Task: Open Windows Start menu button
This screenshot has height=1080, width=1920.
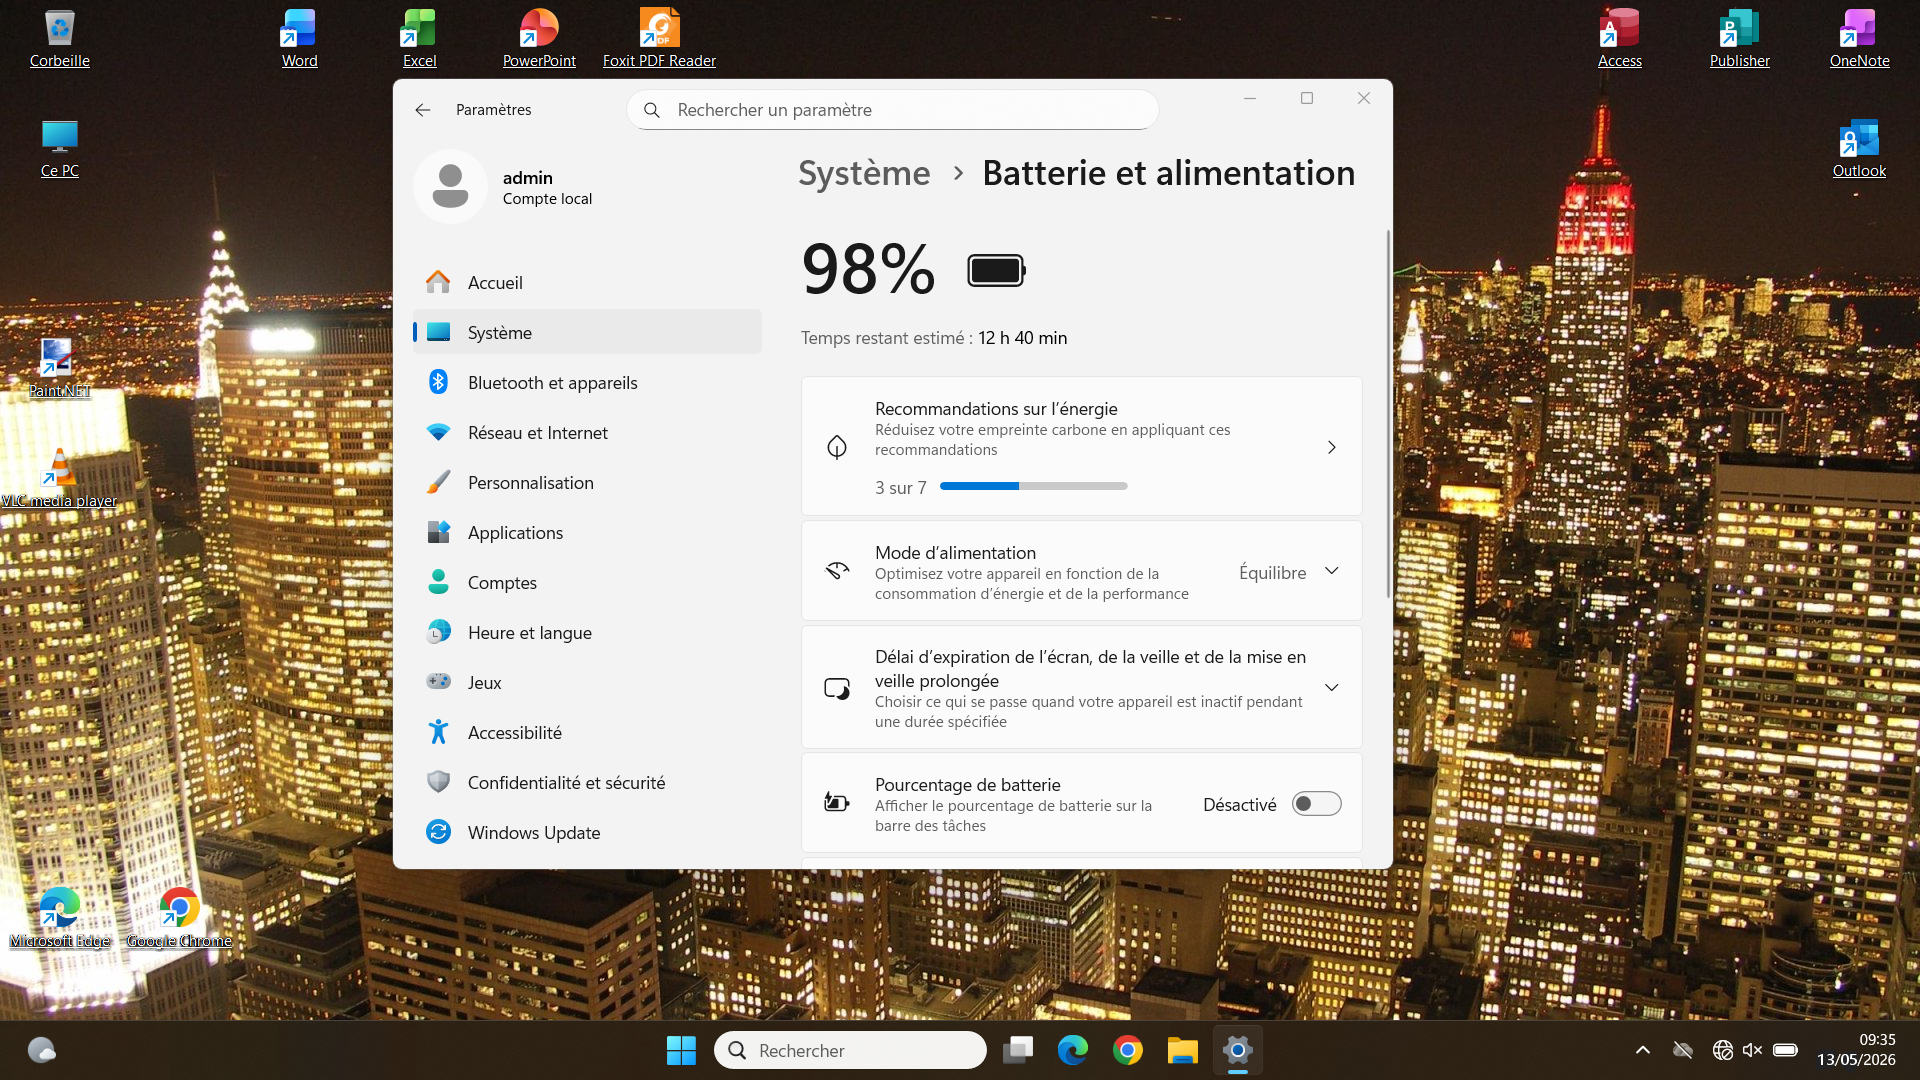Action: [681, 1050]
